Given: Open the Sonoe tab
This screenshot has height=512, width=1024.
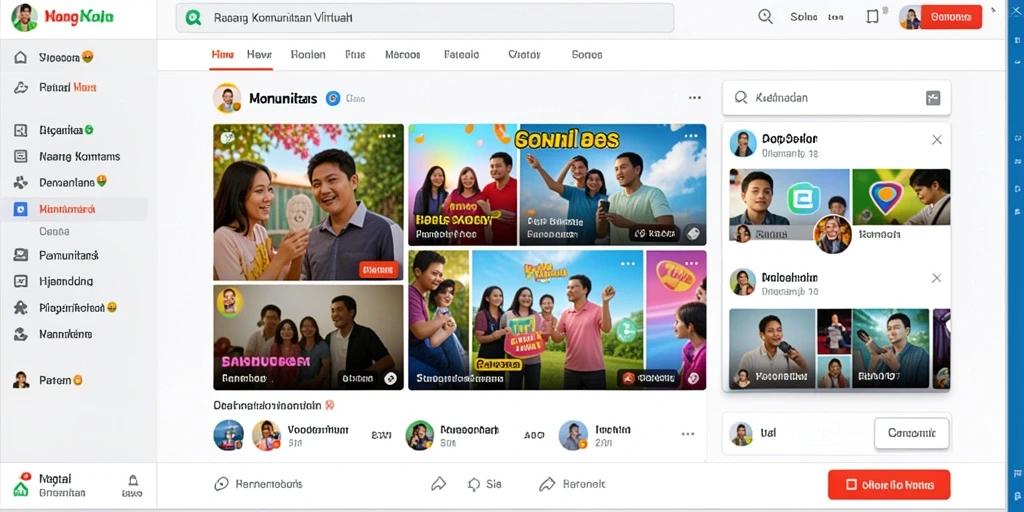Looking at the screenshot, I should coord(586,55).
